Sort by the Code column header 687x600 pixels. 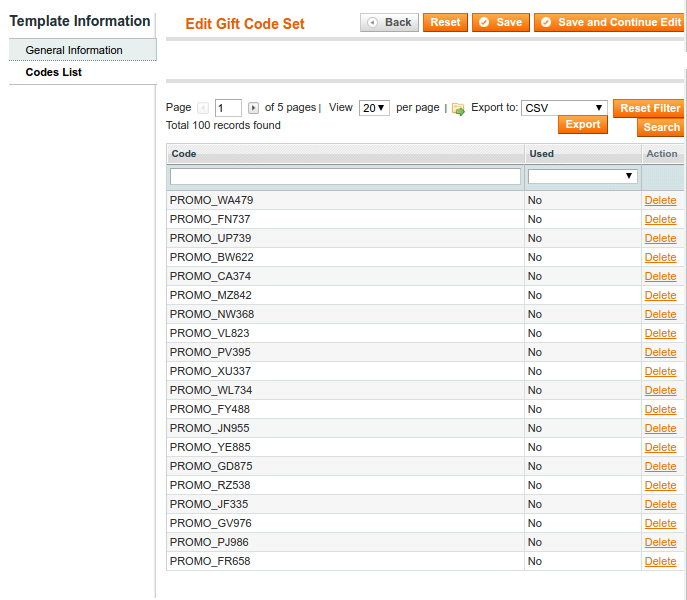184,154
